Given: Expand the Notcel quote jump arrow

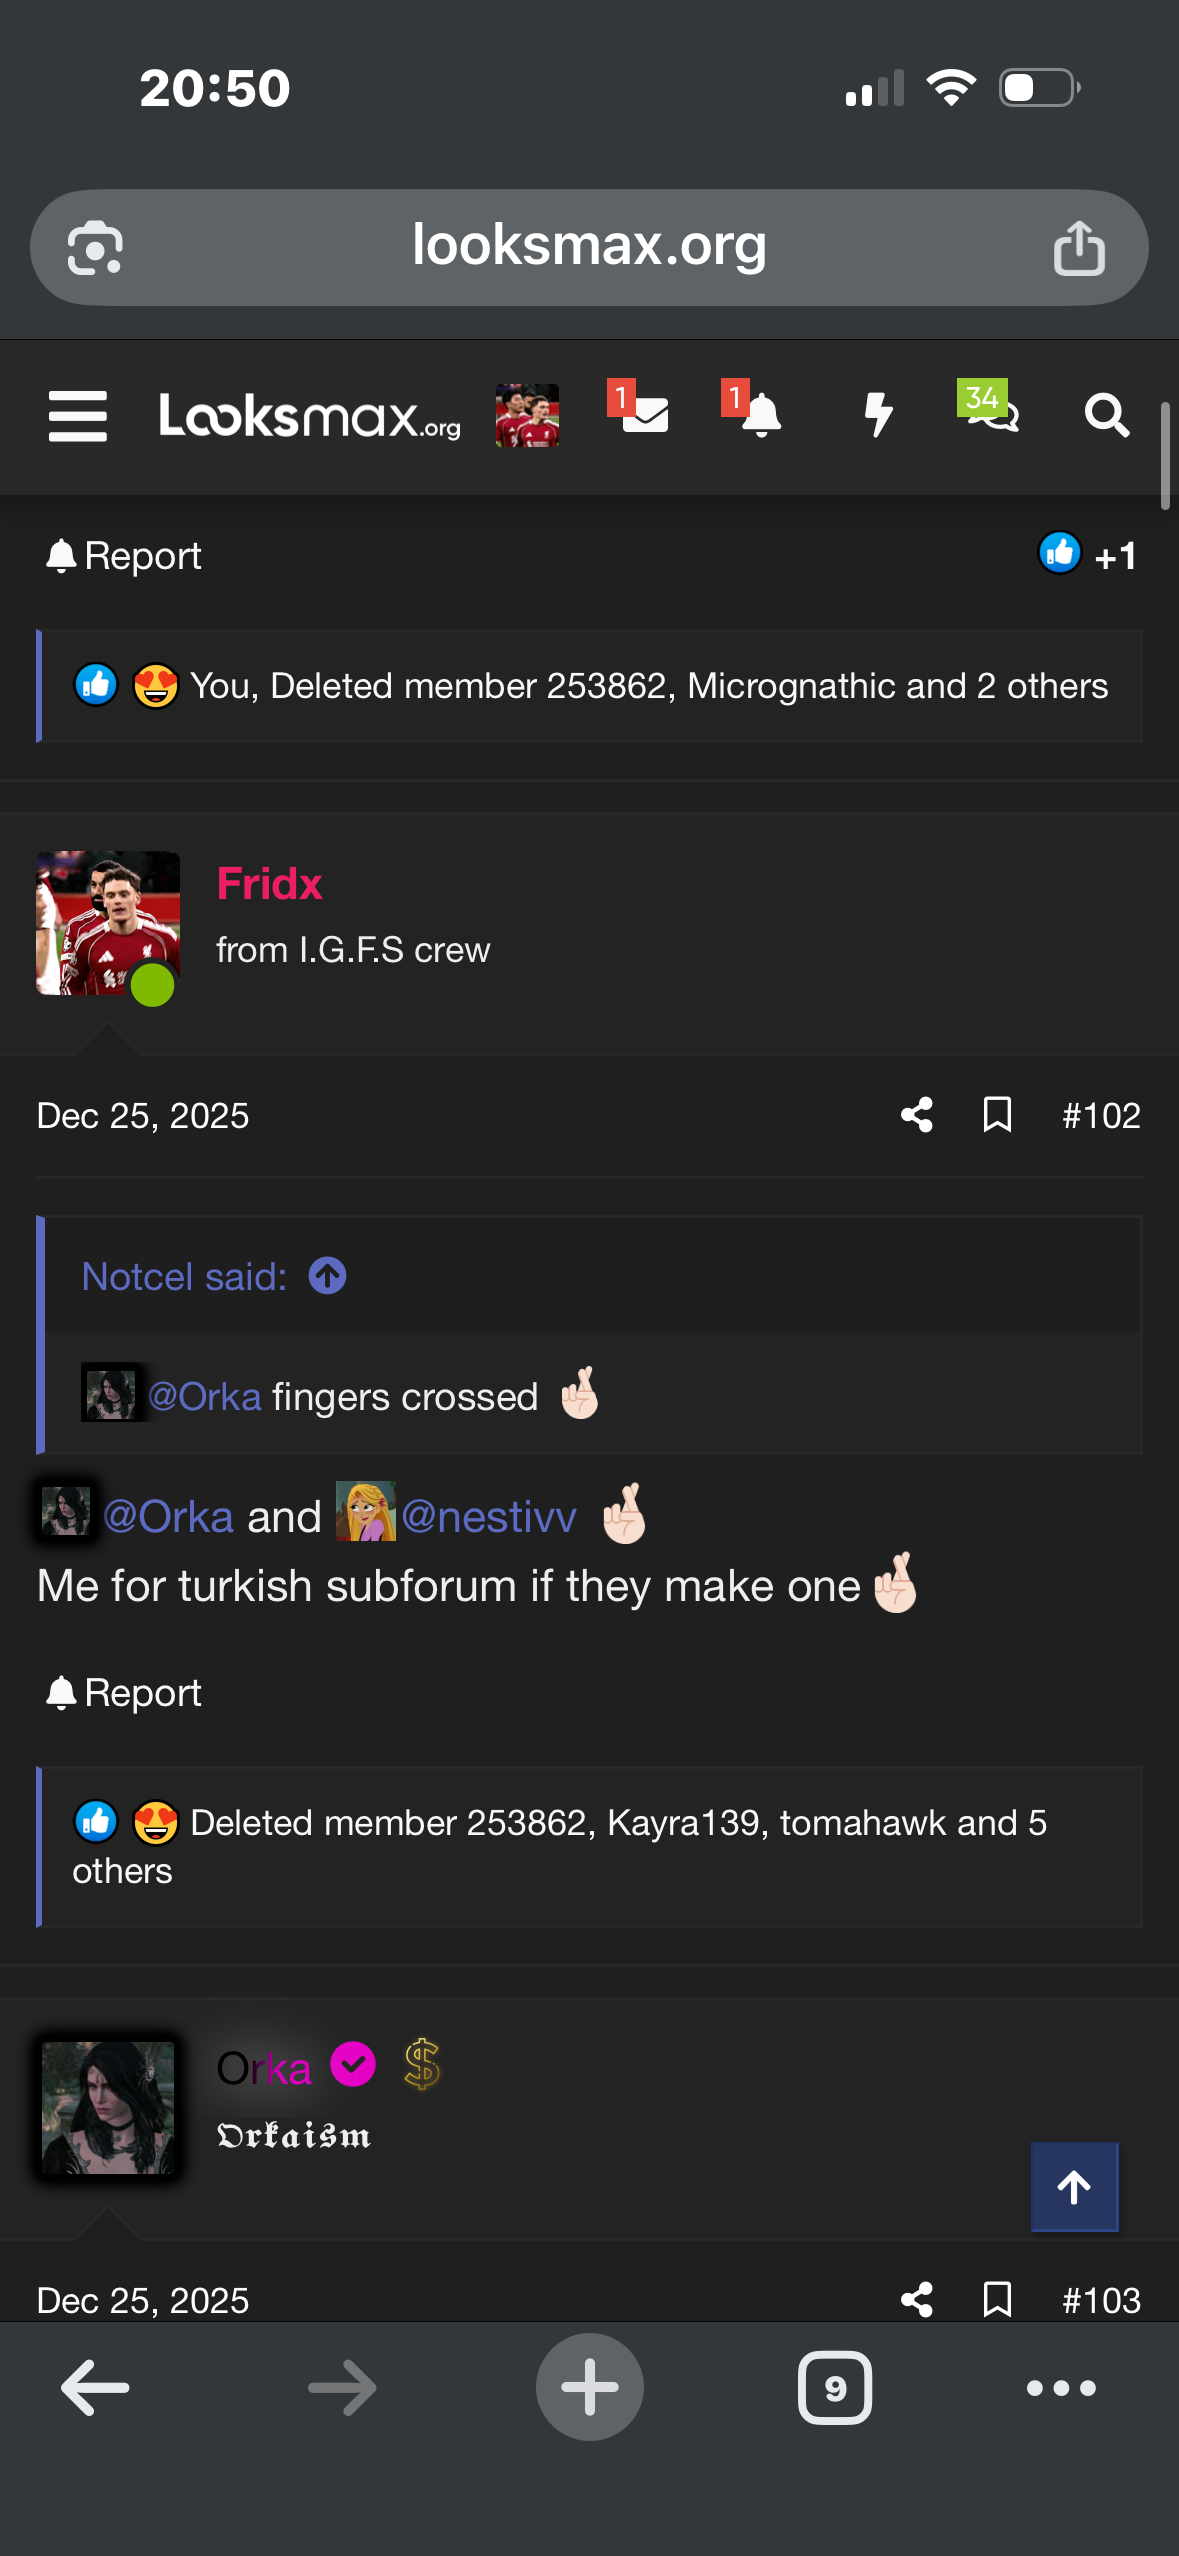Looking at the screenshot, I should pyautogui.click(x=327, y=1276).
